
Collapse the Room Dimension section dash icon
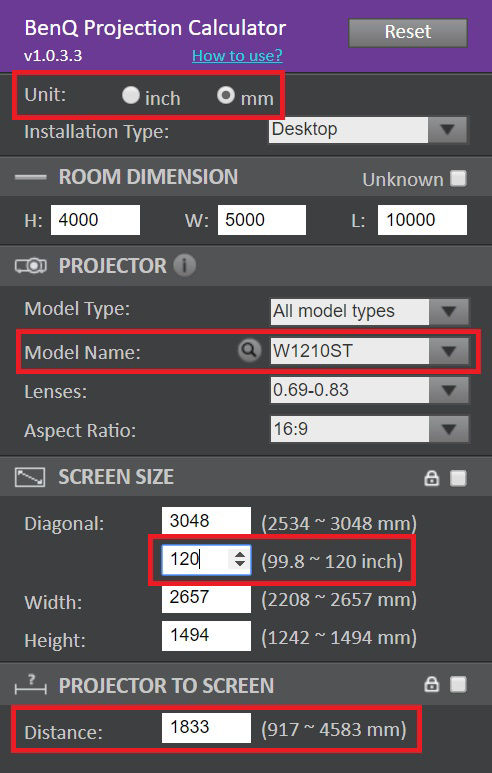click(x=31, y=177)
